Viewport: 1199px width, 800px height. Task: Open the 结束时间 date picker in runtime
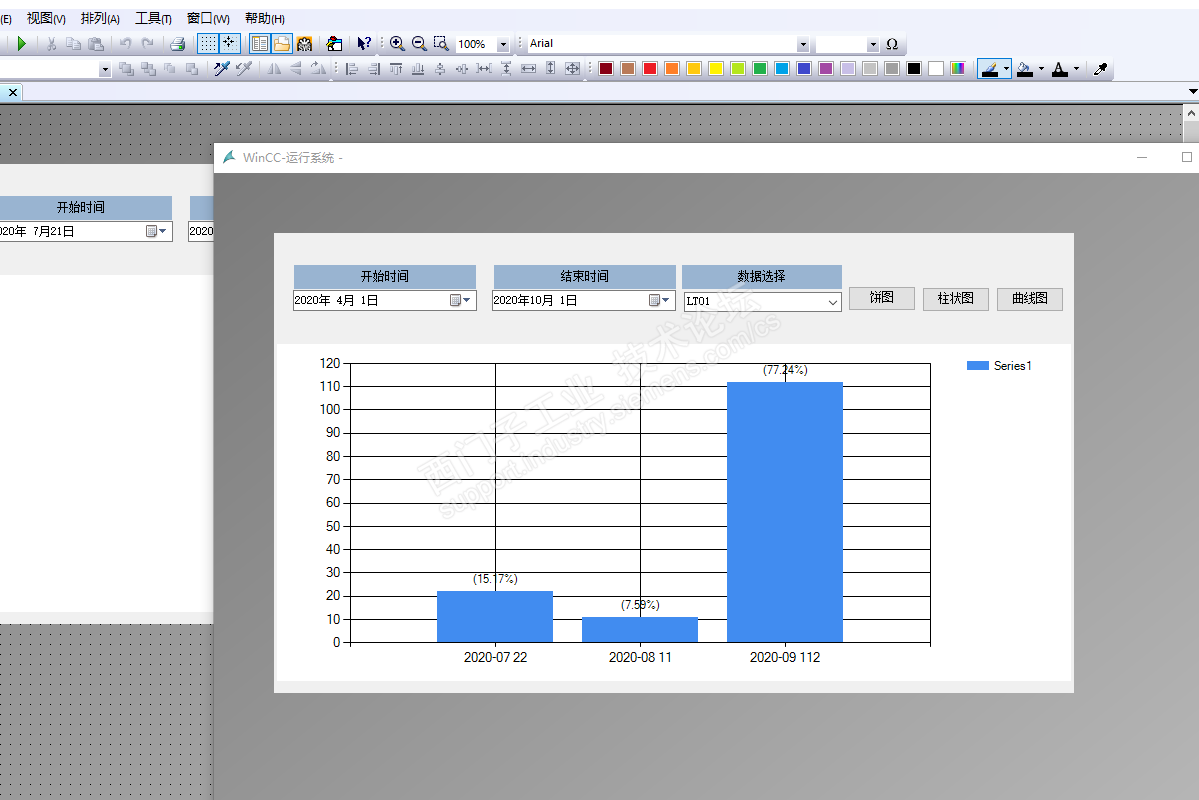coord(659,301)
